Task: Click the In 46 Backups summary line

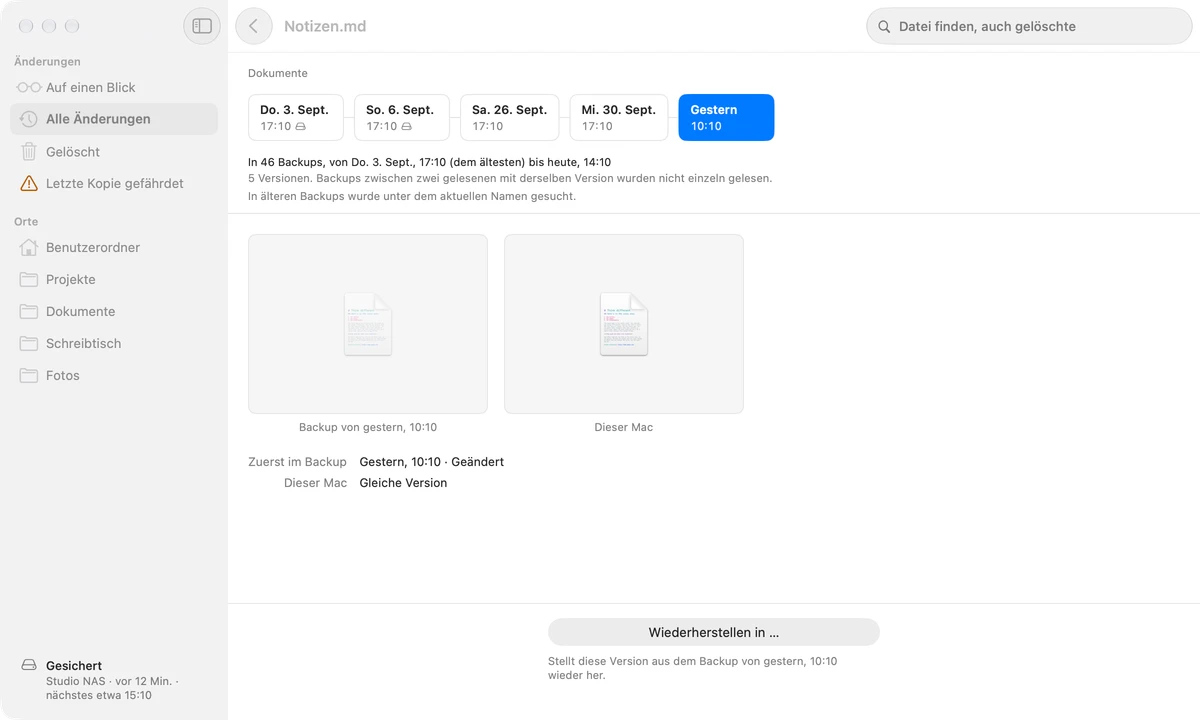Action: (x=430, y=162)
